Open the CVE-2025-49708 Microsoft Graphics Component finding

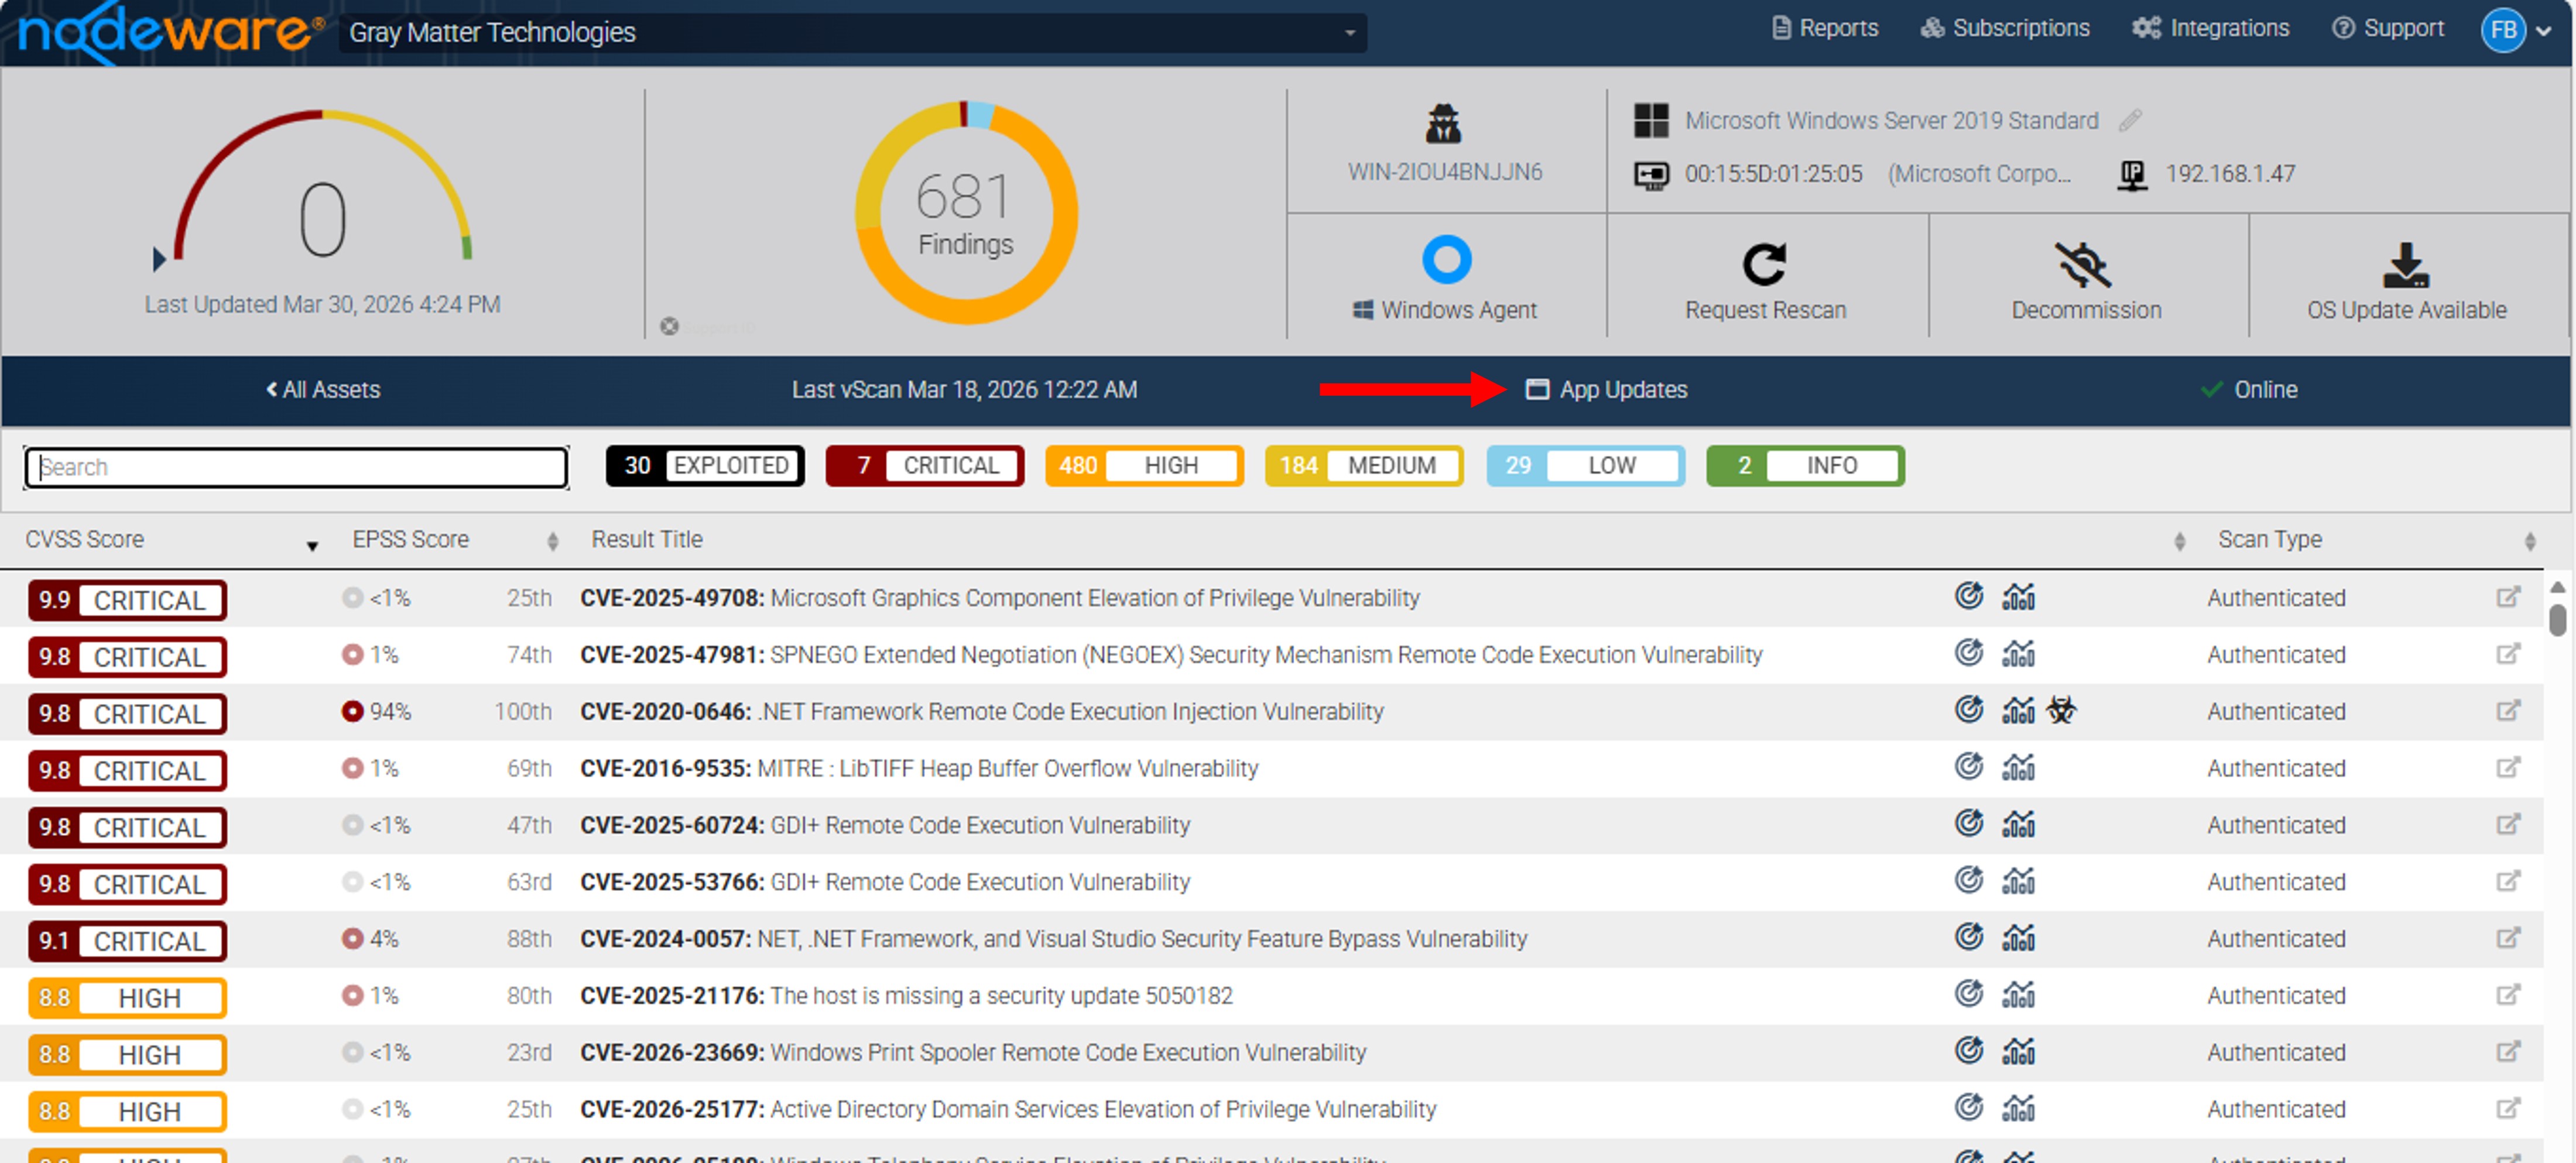tap(1000, 598)
